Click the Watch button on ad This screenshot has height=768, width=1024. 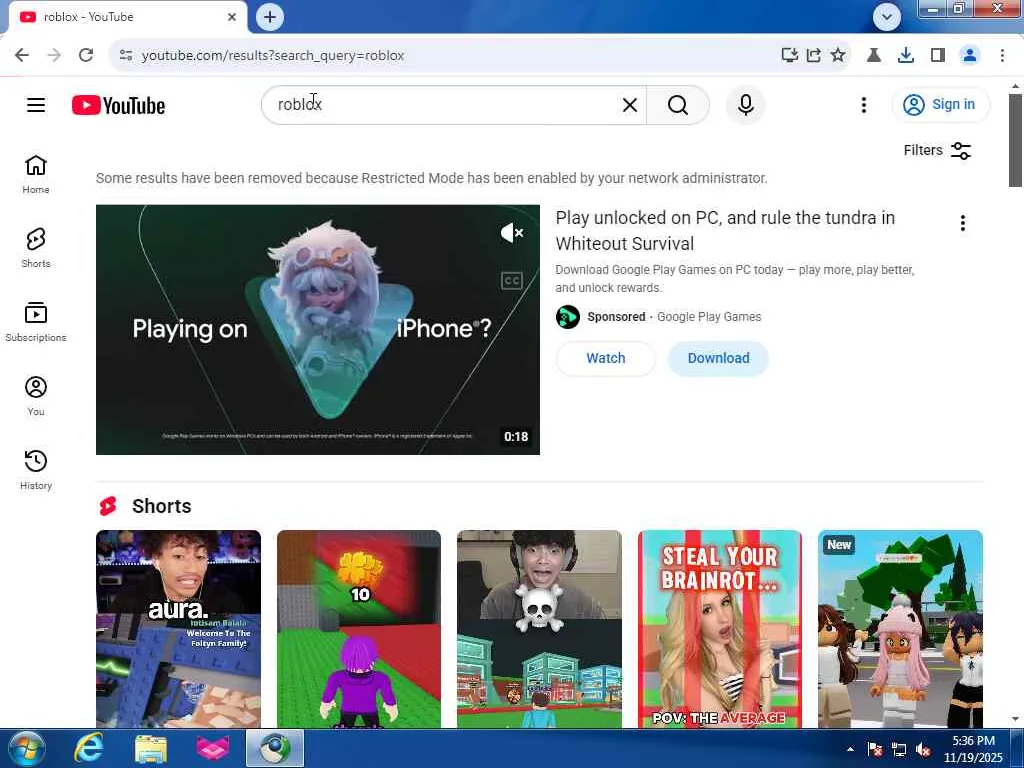605,359
